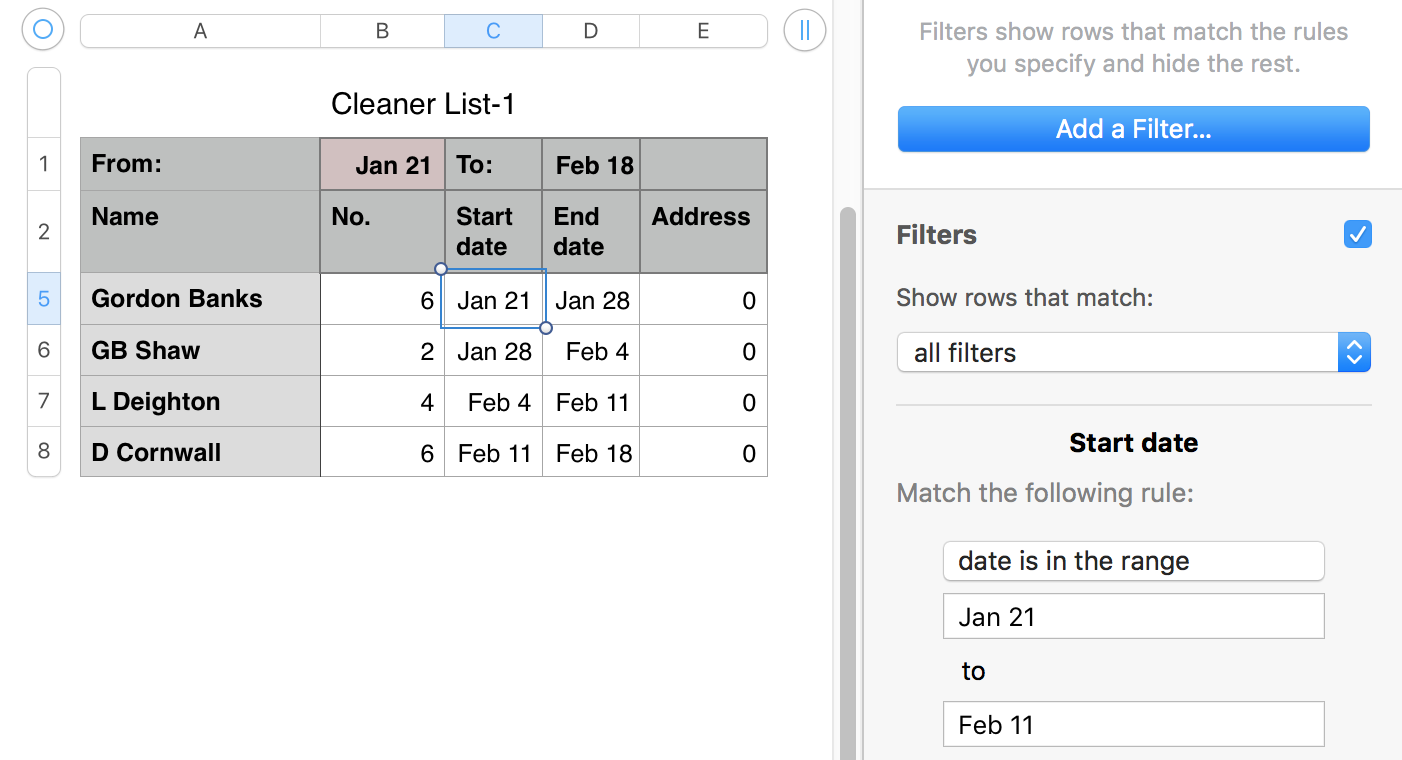Click the top-left selection handle of cell C5
This screenshot has height=760, width=1402.
point(441,269)
